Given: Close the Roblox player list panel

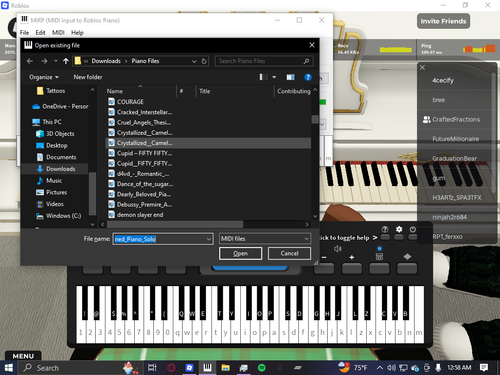Looking at the screenshot, I should [x=422, y=68].
